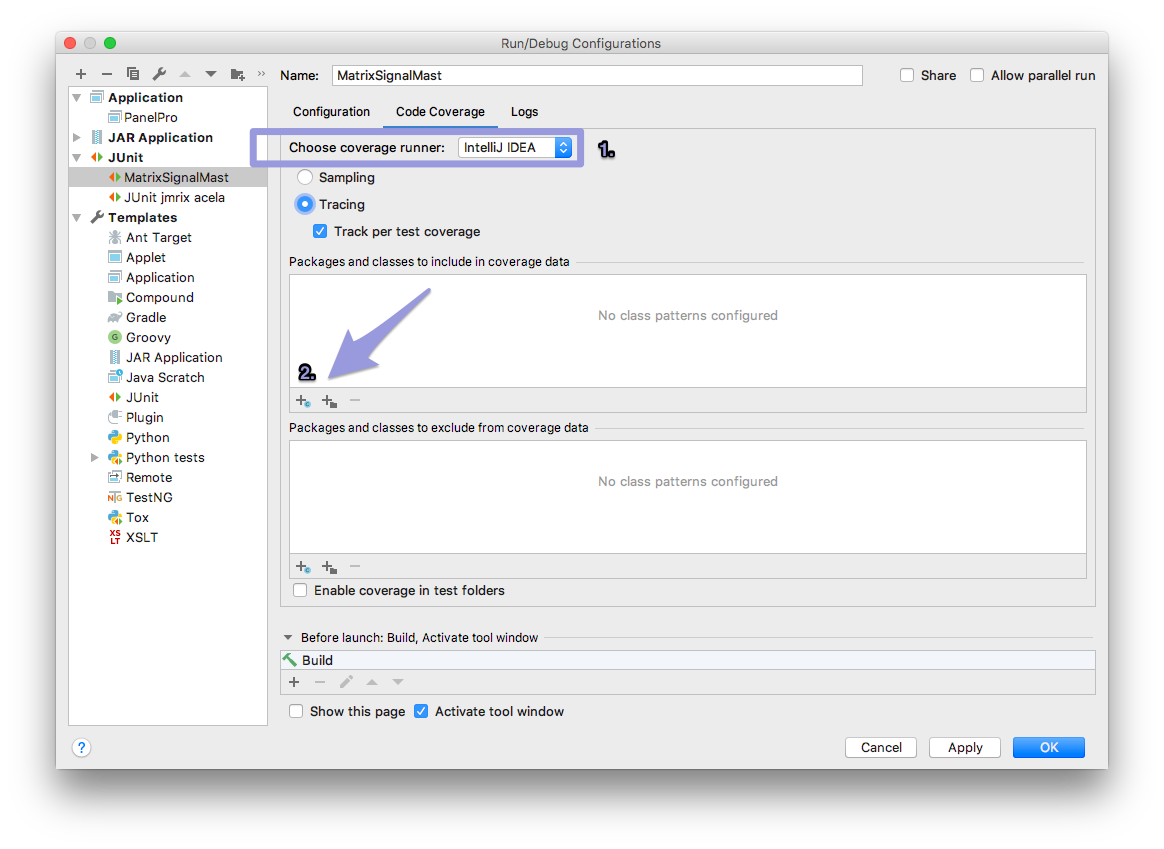Open the coverage runner dropdown
This screenshot has height=849, width=1164.
(516, 148)
